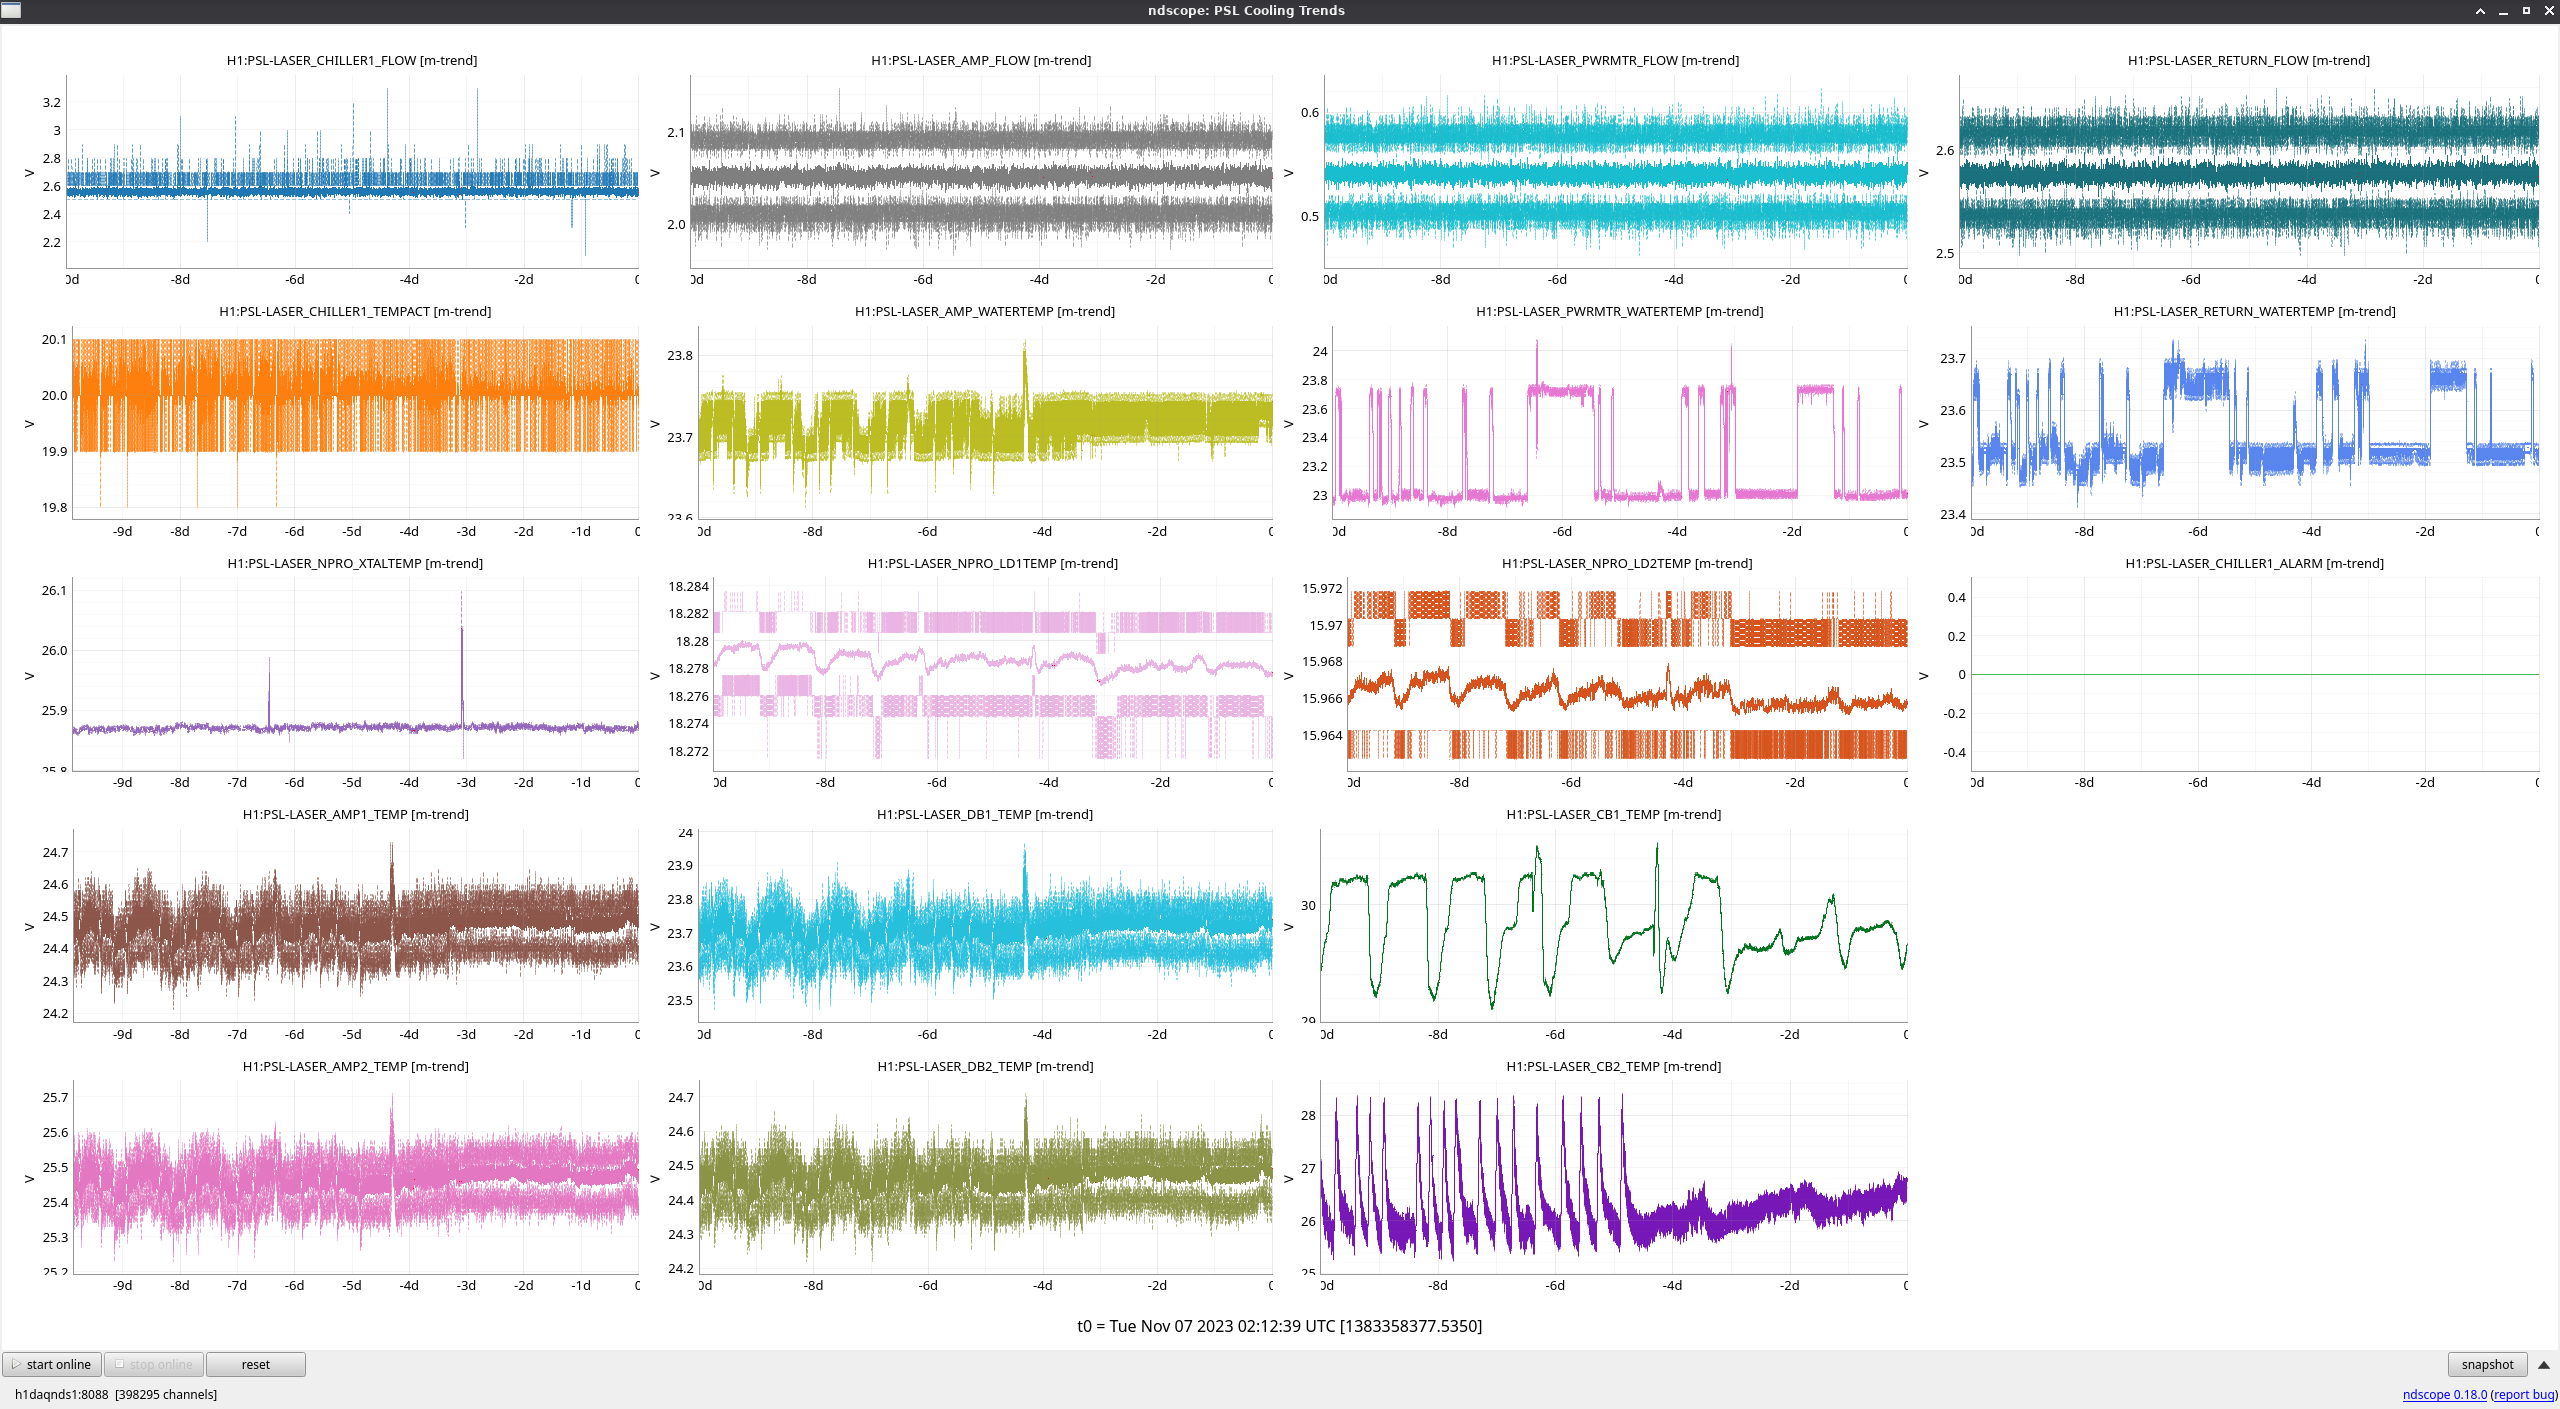Minimize the ndscope window
The width and height of the screenshot is (2560, 1409).
pos(2503,11)
